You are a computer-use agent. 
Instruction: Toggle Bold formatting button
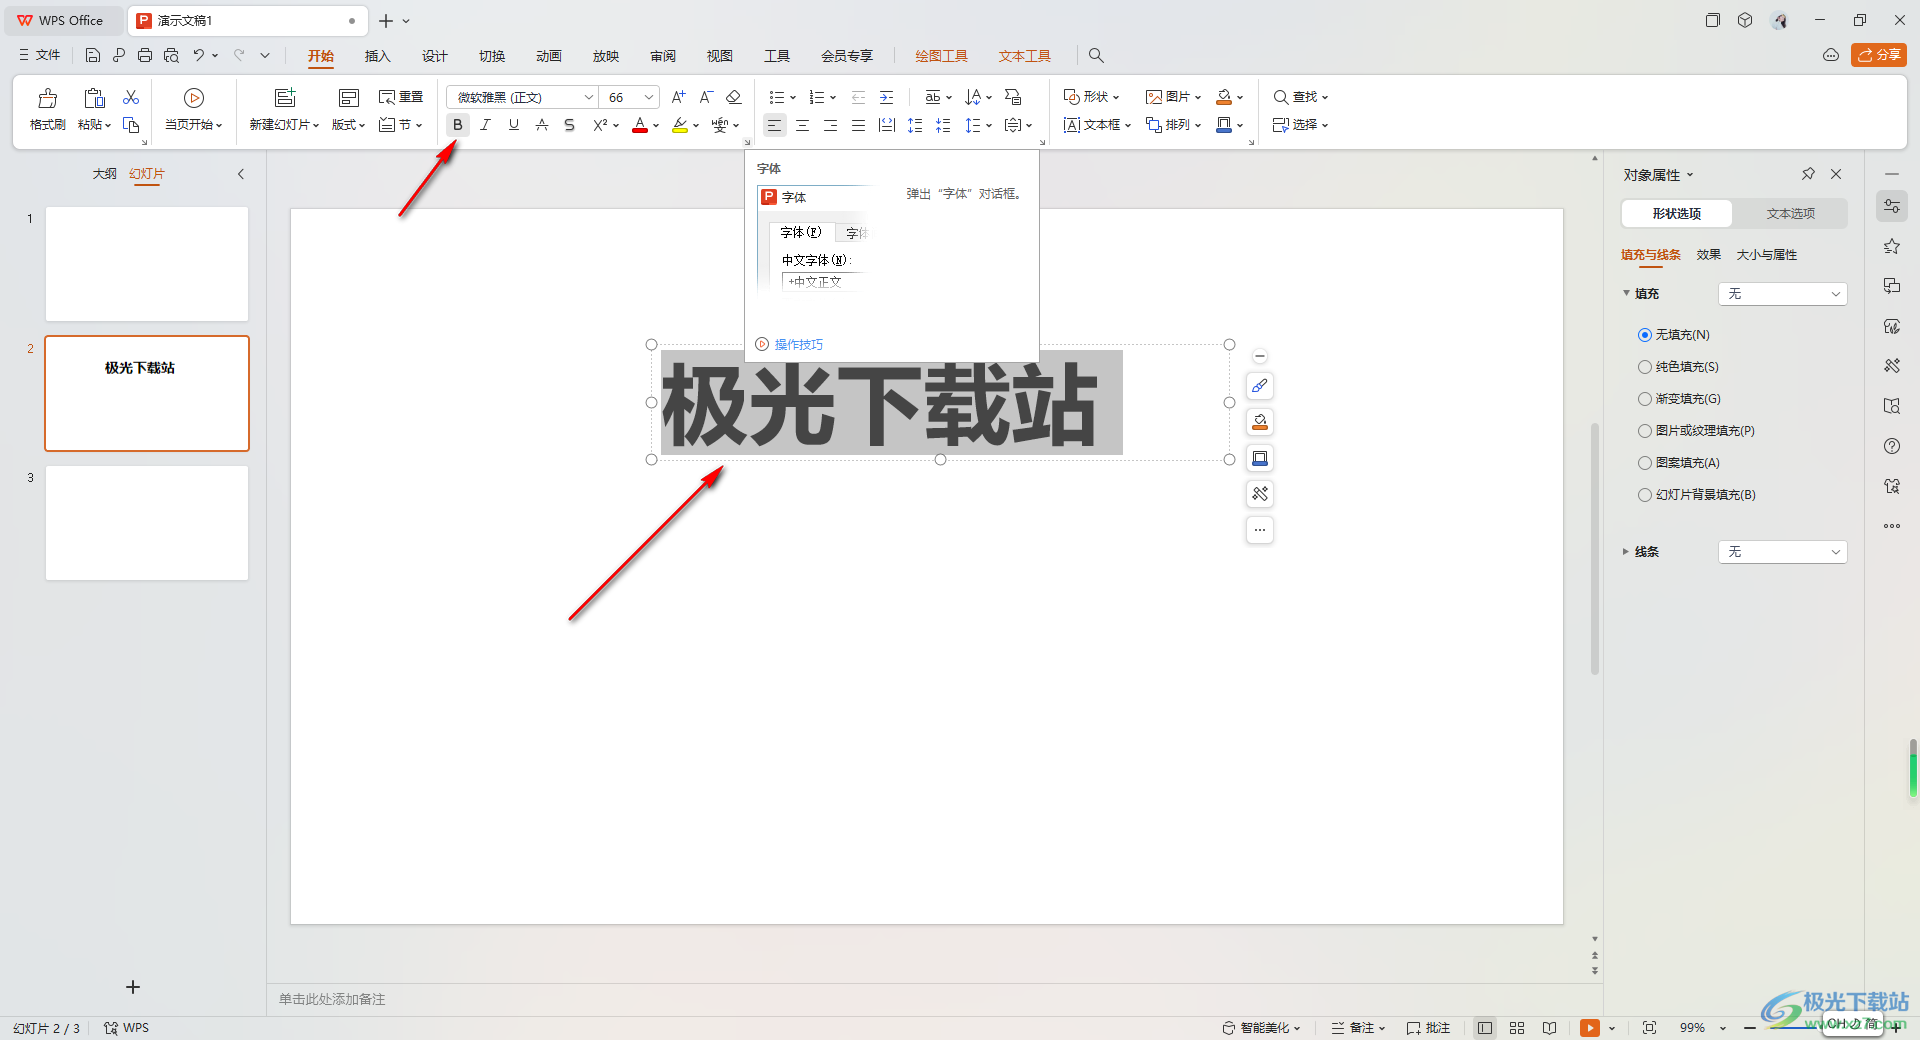457,125
